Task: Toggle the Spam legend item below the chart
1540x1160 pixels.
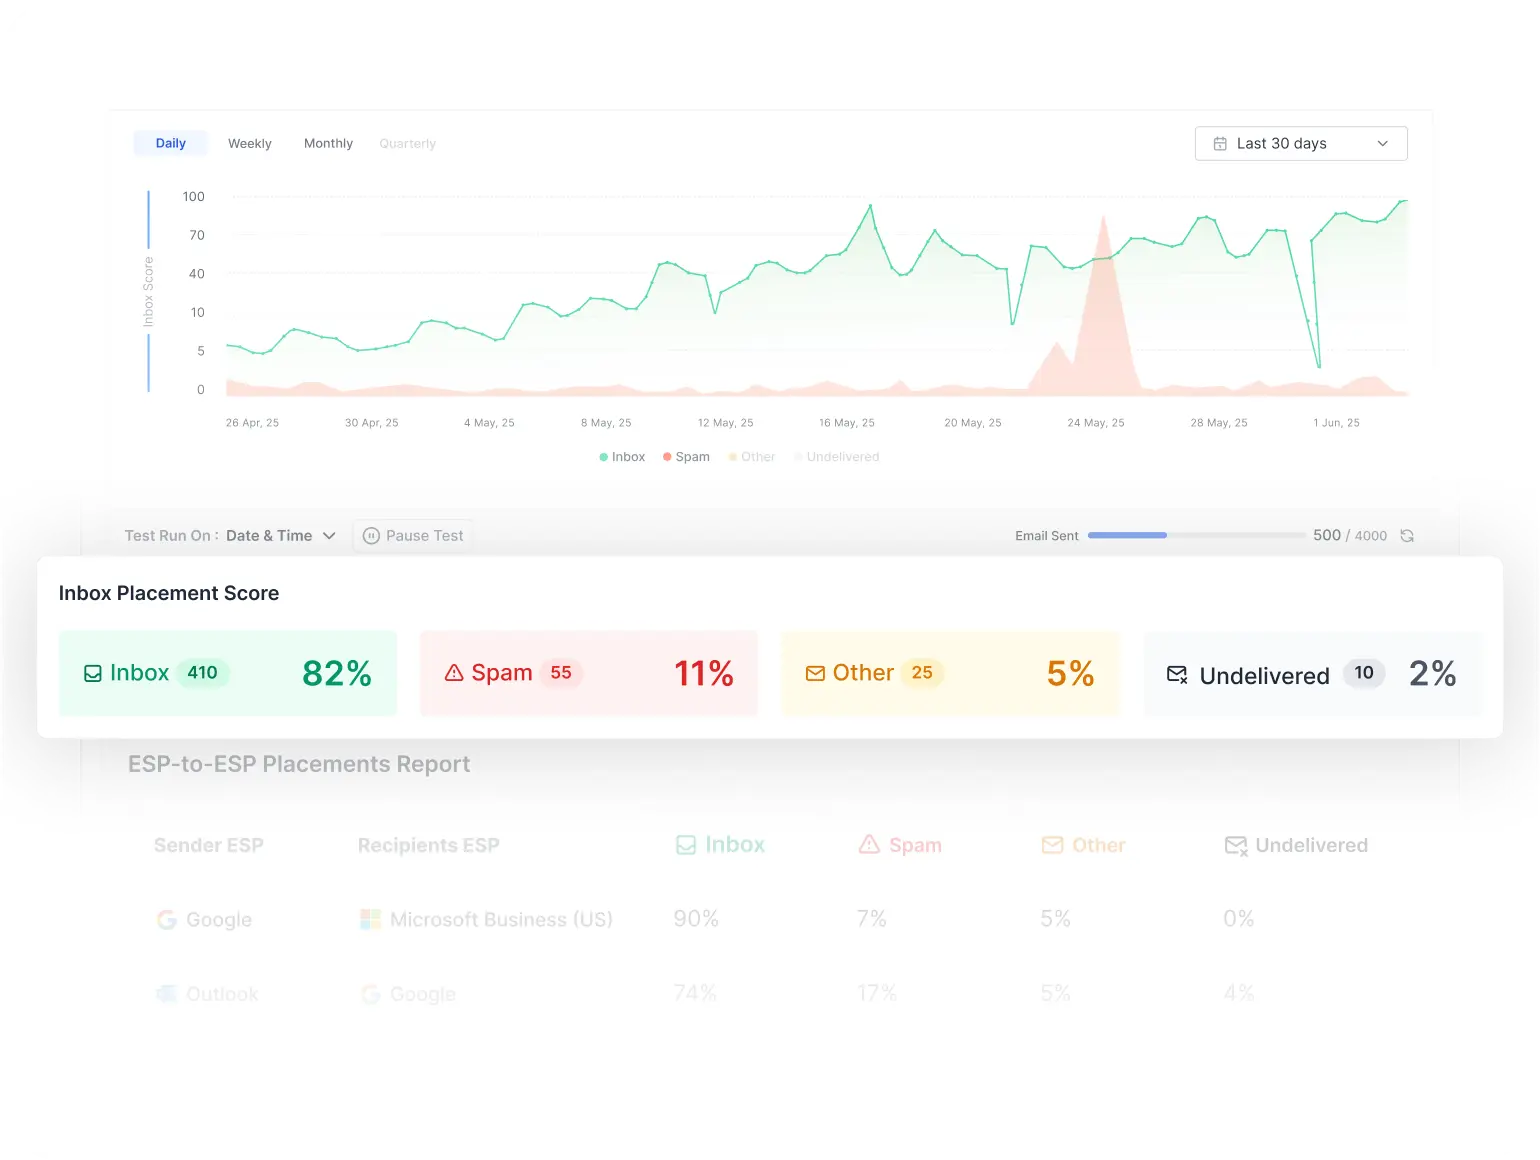Action: (x=685, y=456)
